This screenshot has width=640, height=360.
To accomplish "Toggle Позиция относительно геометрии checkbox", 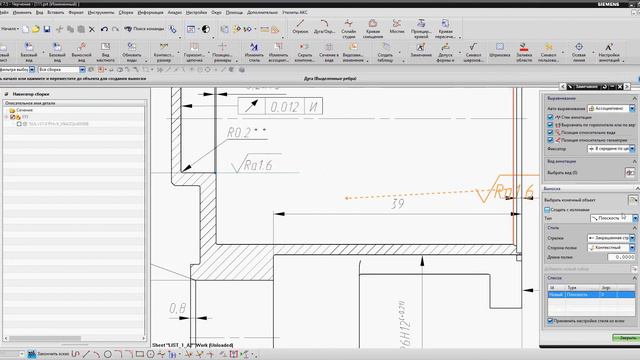I will 550,140.
